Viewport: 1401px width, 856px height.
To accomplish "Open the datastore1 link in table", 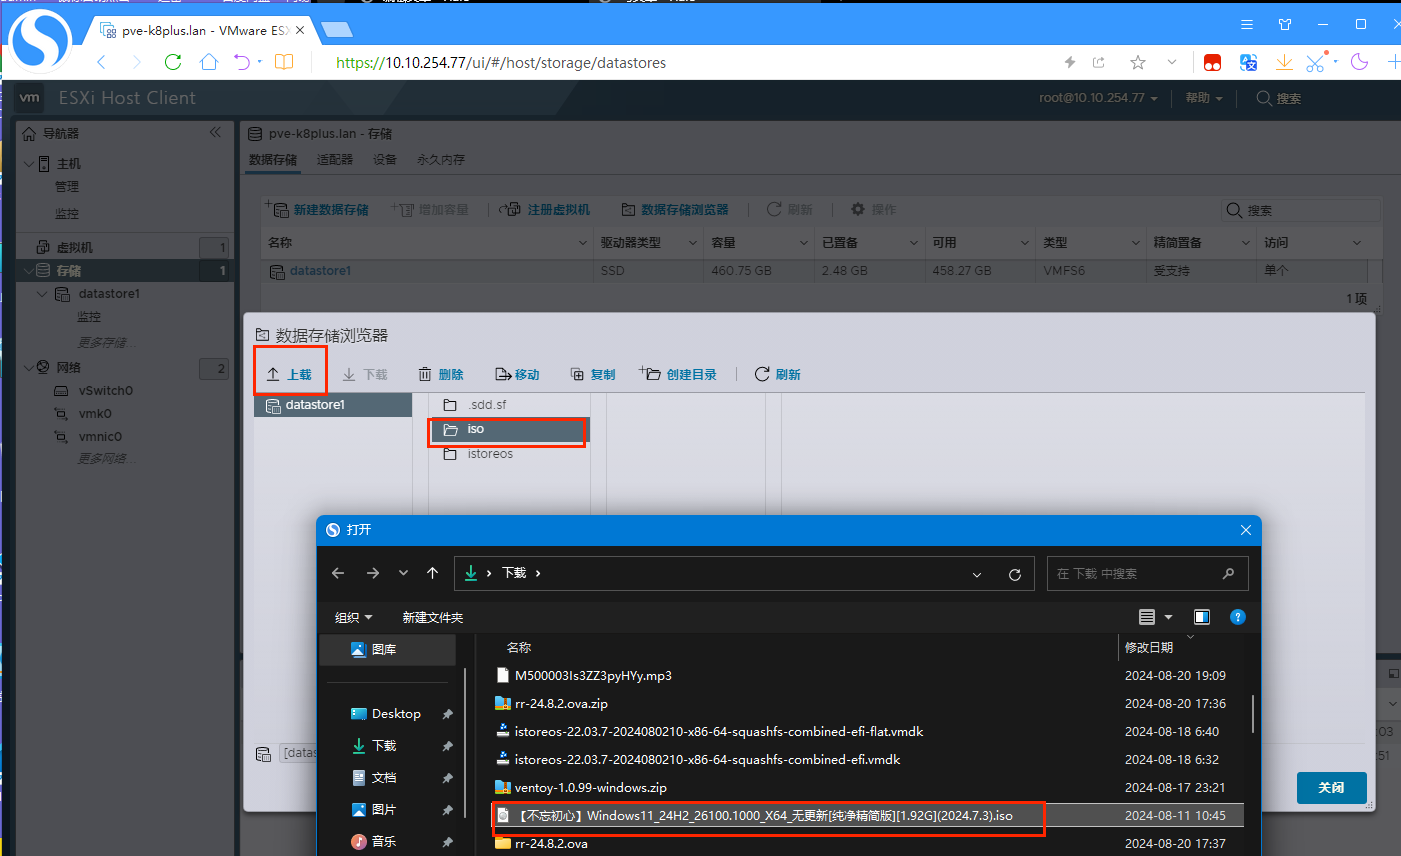I will click(x=320, y=270).
